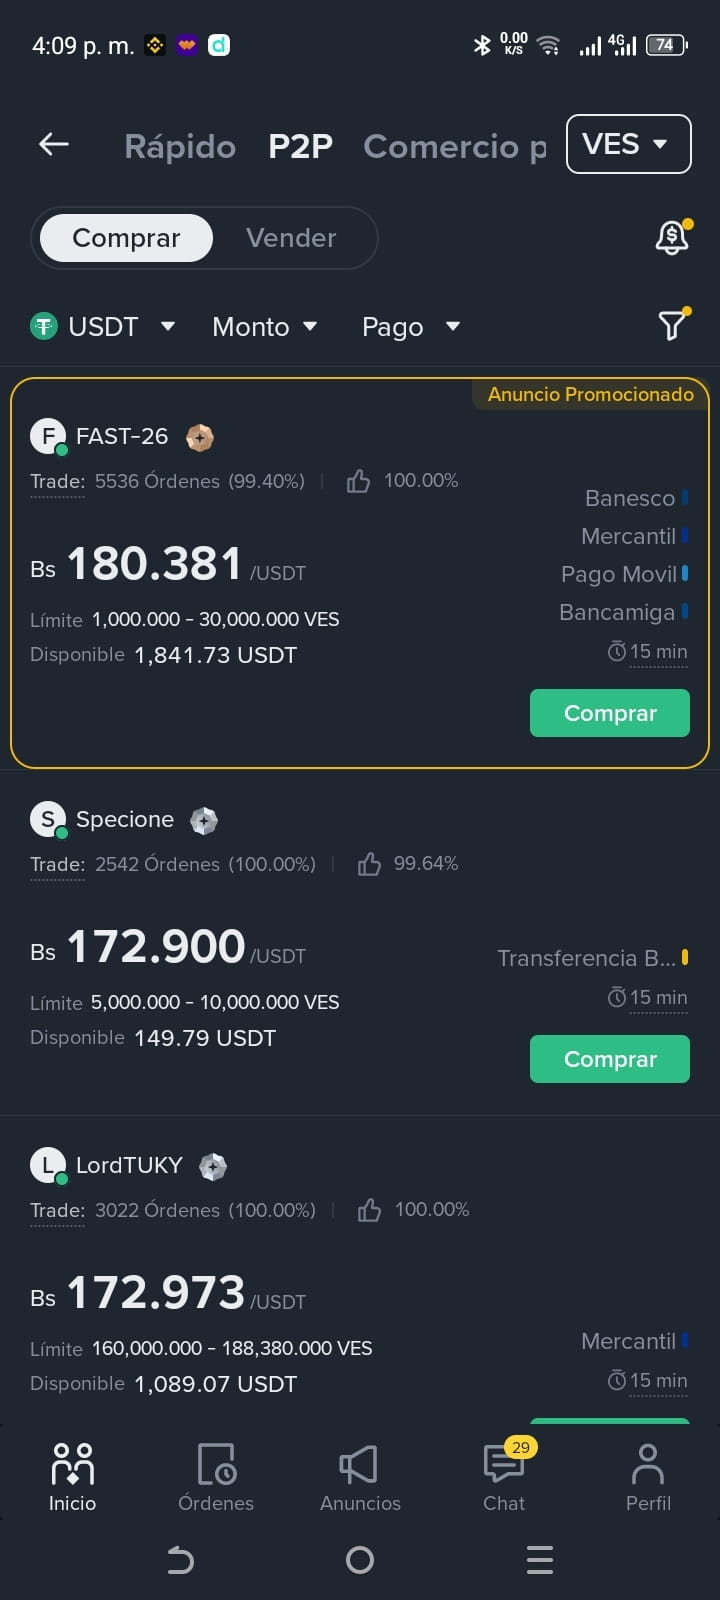Tap Comprar on the Specione ad
Screen dimensions: 720x1600
pyautogui.click(x=610, y=1059)
